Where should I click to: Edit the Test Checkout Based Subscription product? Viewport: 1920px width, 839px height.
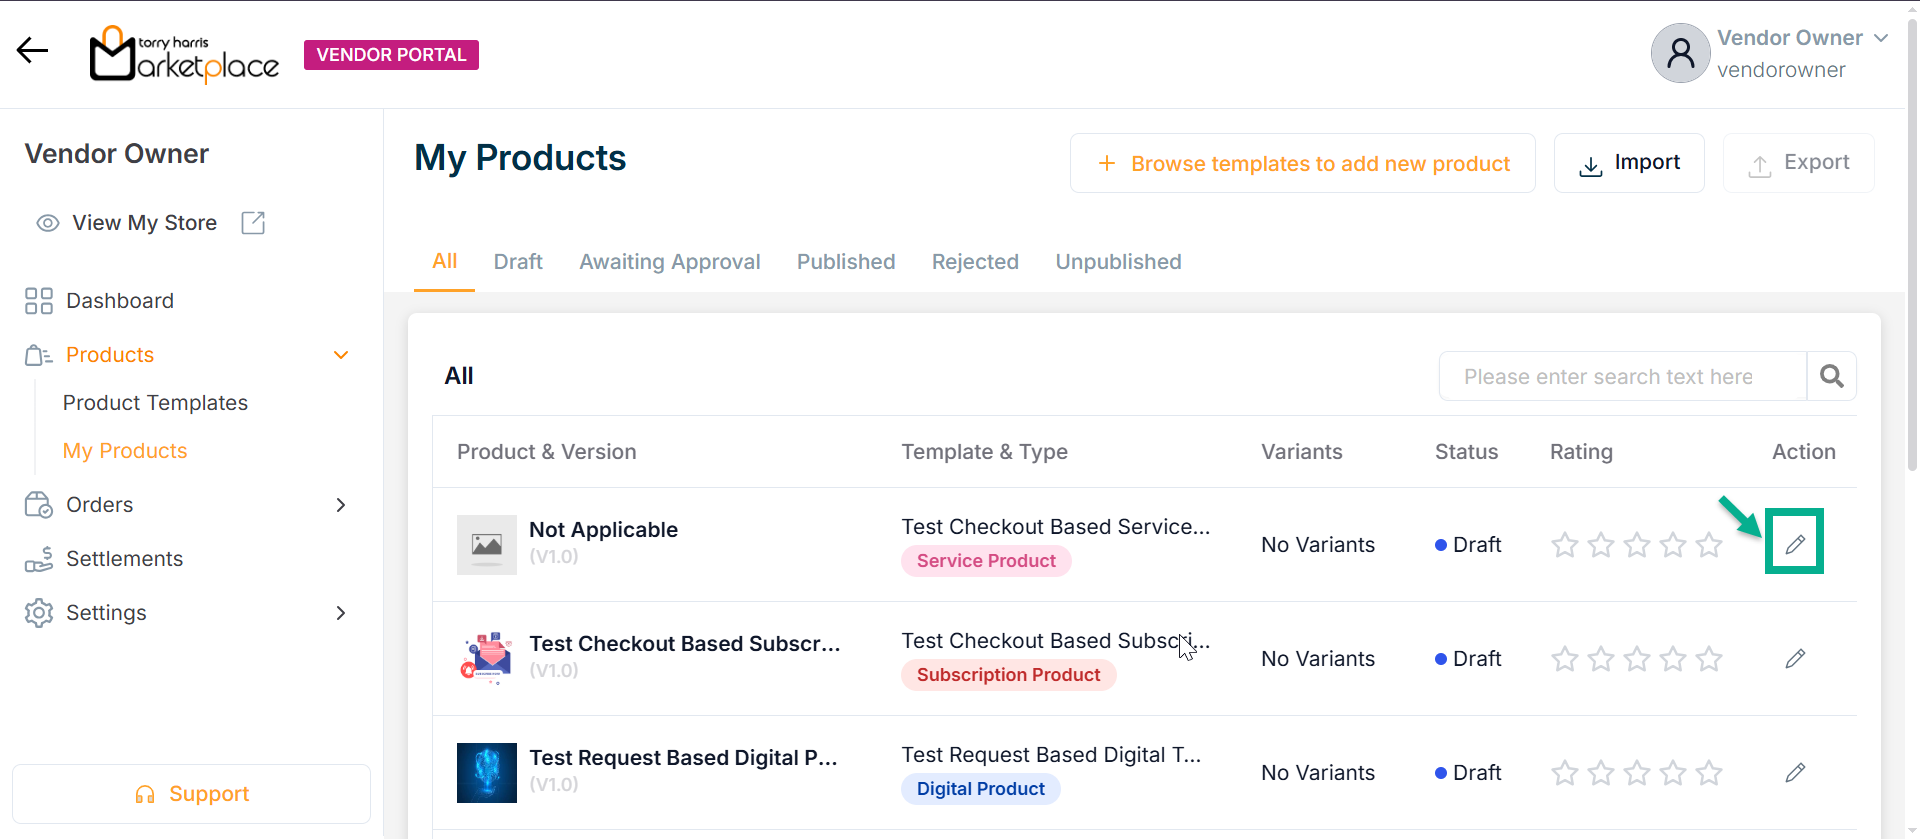coord(1795,658)
